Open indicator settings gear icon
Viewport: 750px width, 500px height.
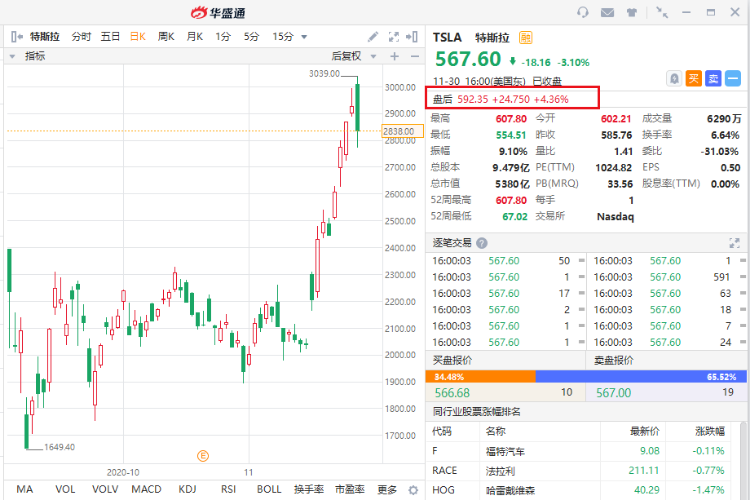pyautogui.click(x=413, y=490)
